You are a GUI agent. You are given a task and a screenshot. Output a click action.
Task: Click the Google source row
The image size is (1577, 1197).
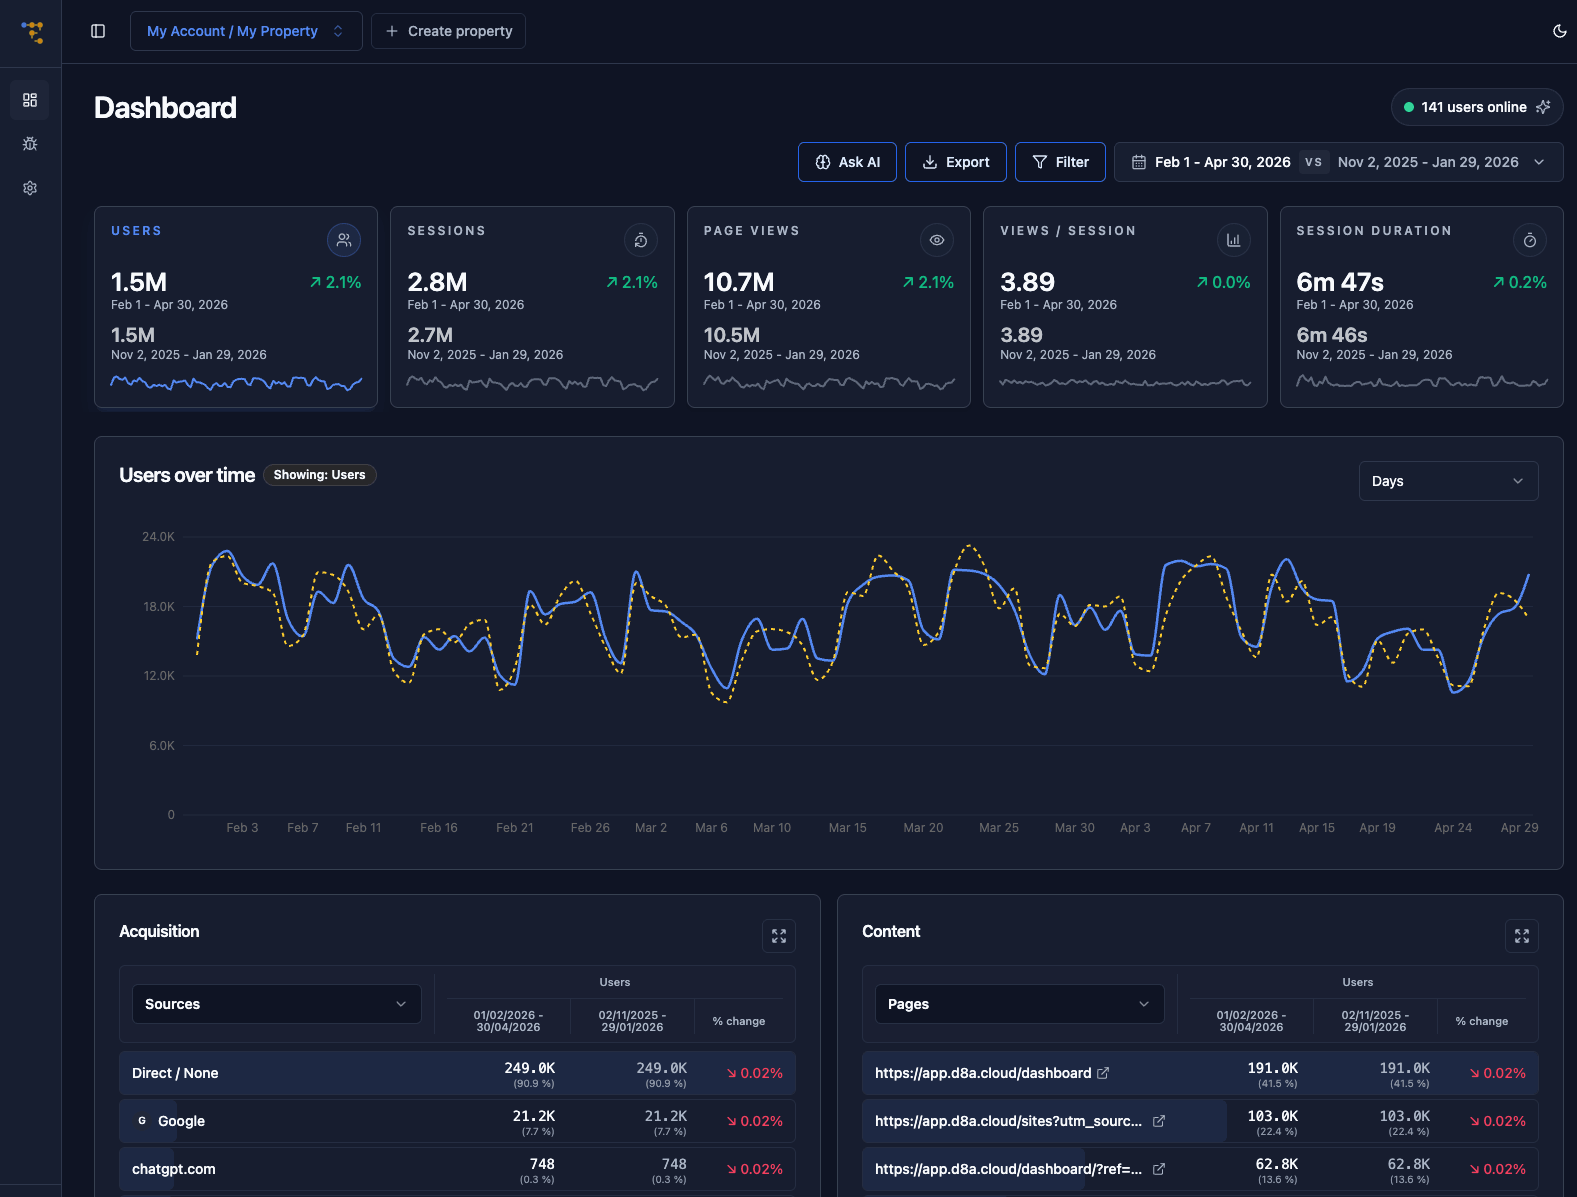[457, 1121]
